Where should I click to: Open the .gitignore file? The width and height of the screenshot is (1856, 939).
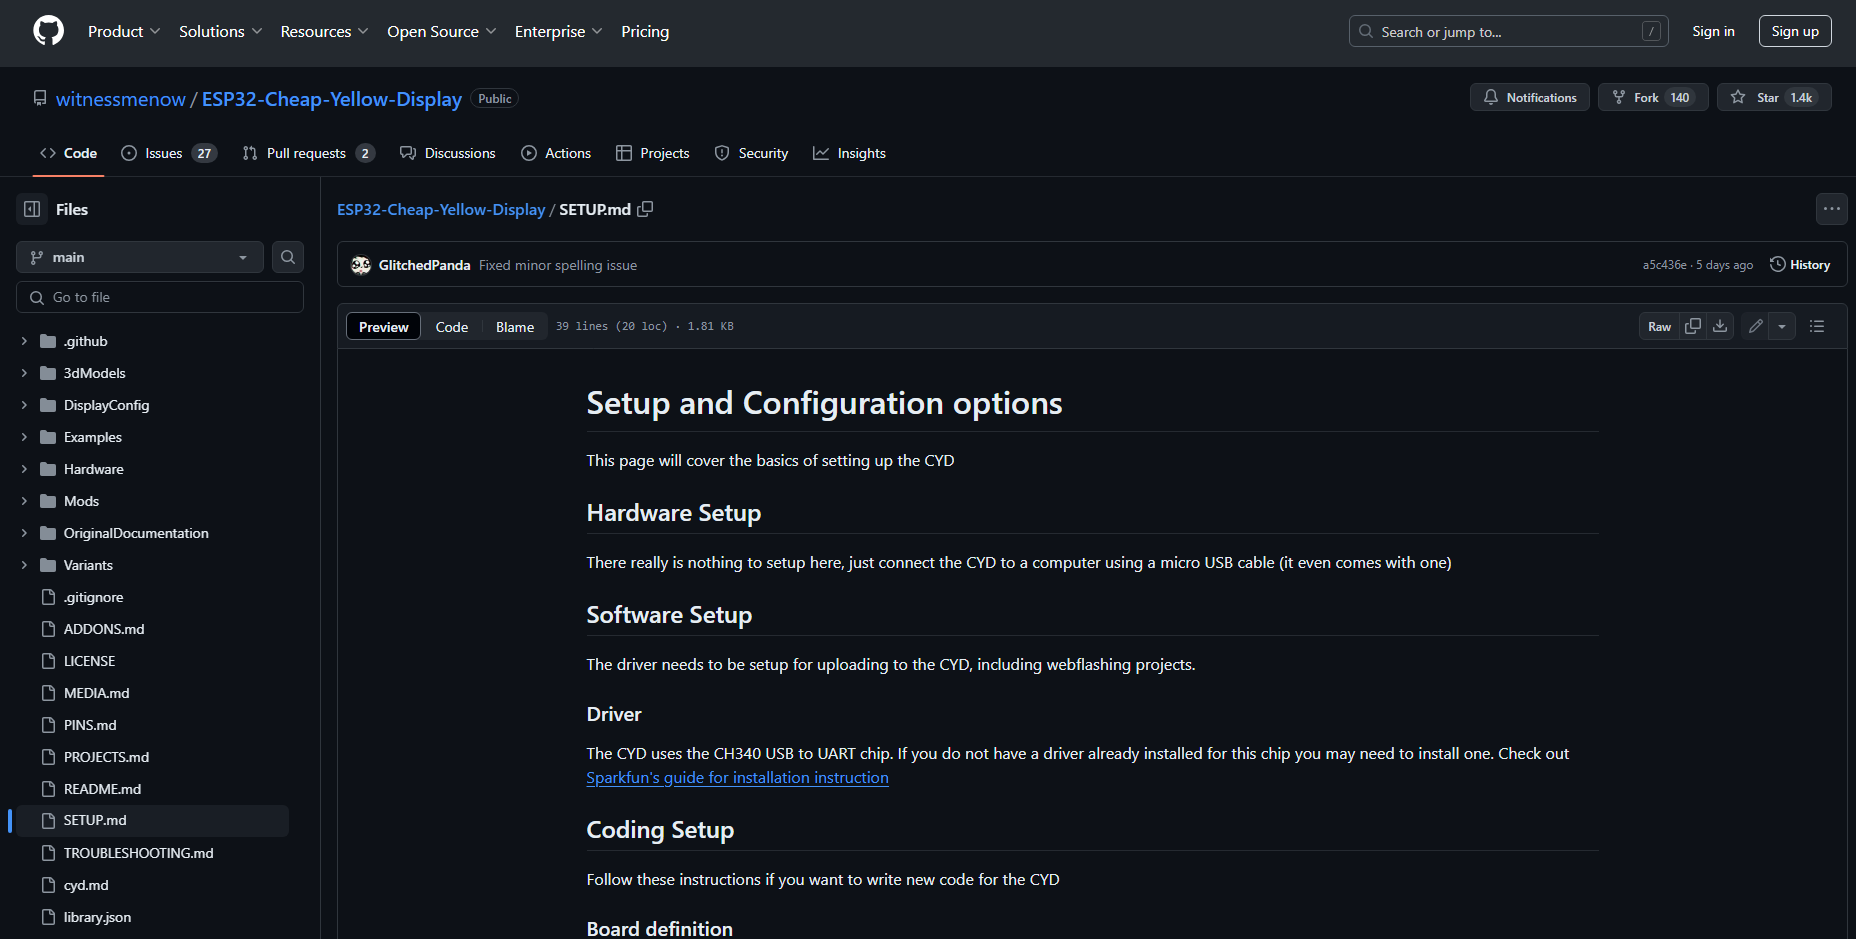click(x=94, y=597)
